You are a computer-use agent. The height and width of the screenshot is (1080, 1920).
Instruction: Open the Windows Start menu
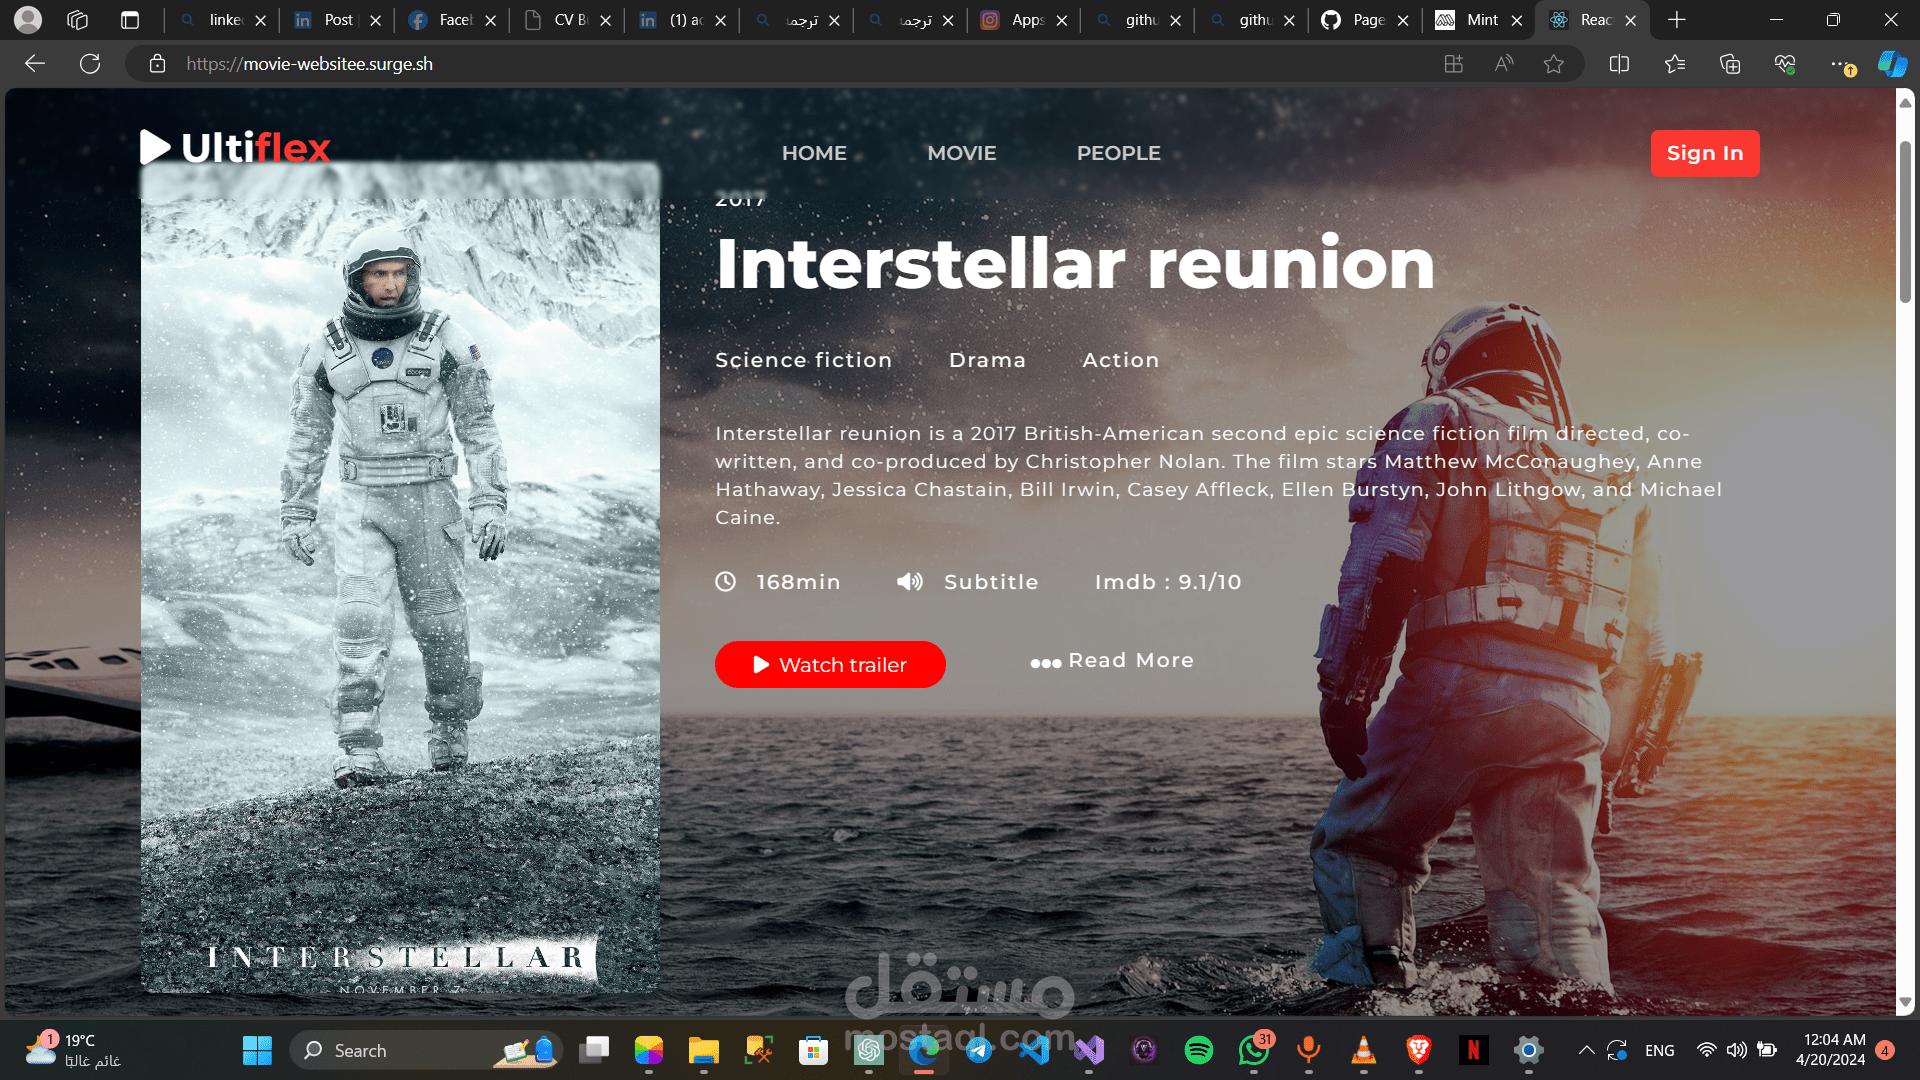[257, 1050]
